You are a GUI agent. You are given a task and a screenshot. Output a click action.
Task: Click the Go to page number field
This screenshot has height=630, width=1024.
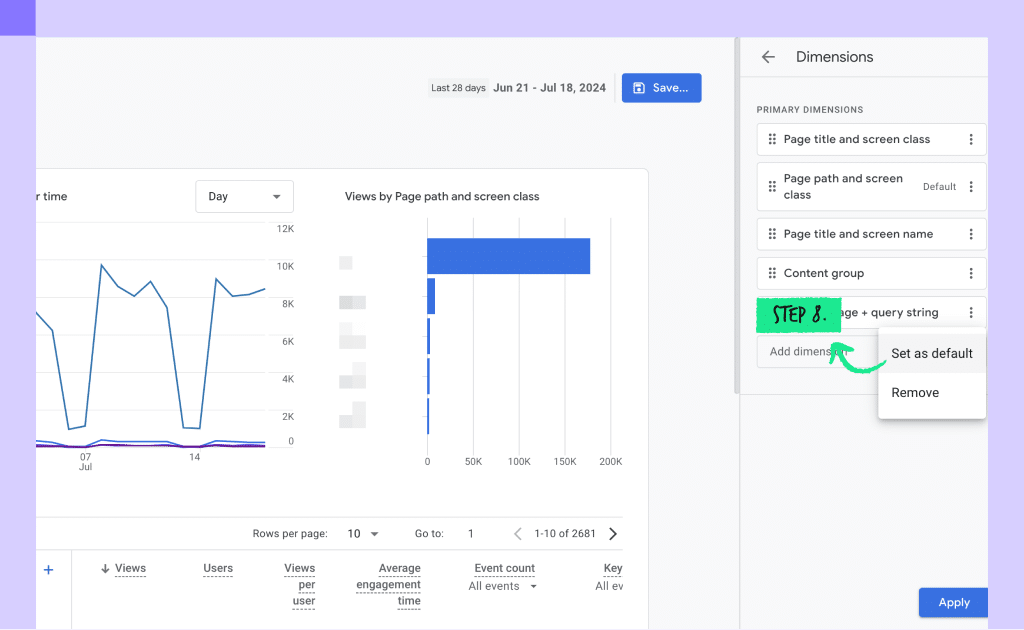471,533
